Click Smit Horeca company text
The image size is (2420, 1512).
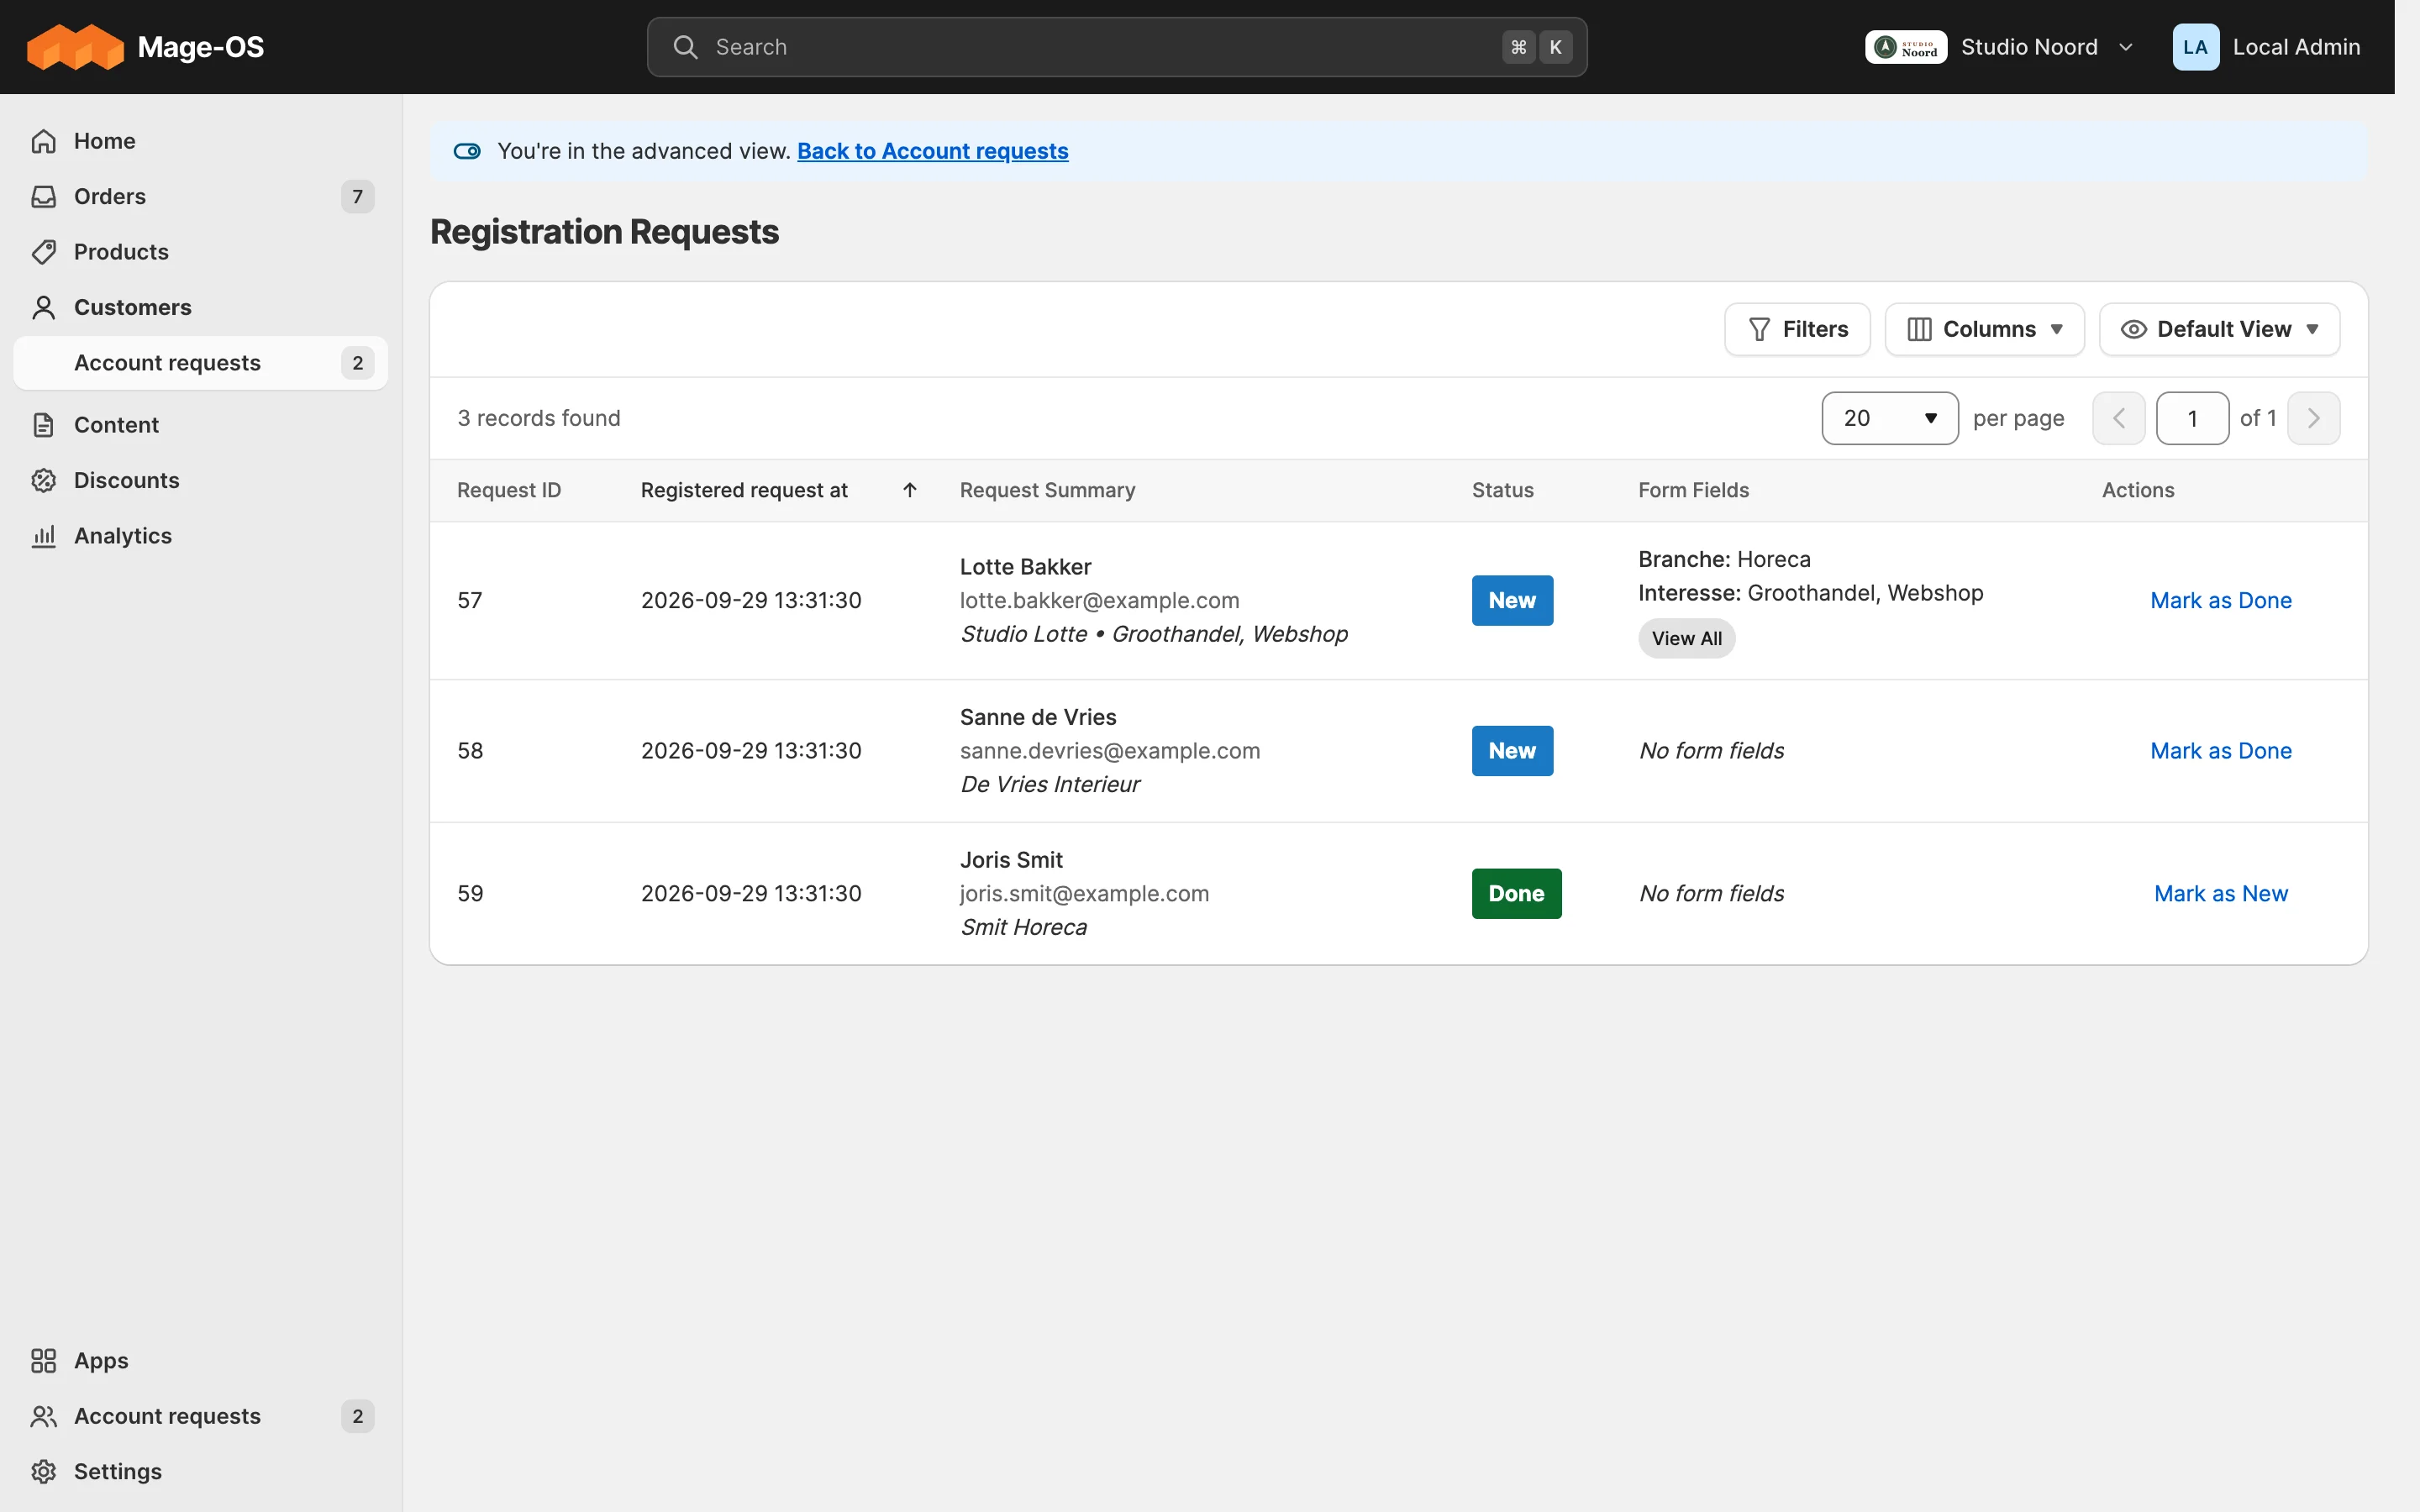1023,927
